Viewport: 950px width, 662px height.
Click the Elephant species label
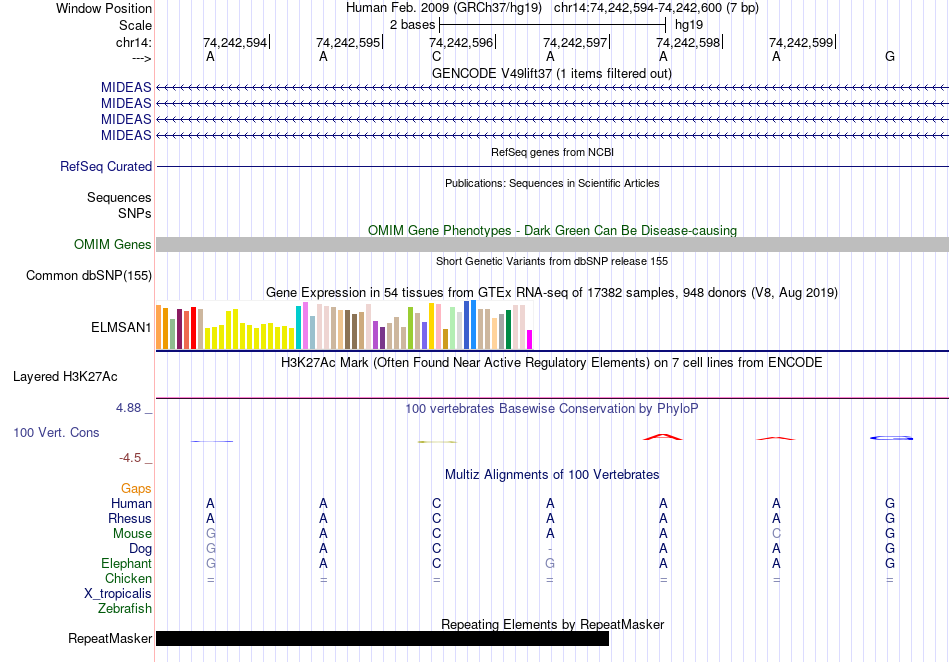click(126, 563)
